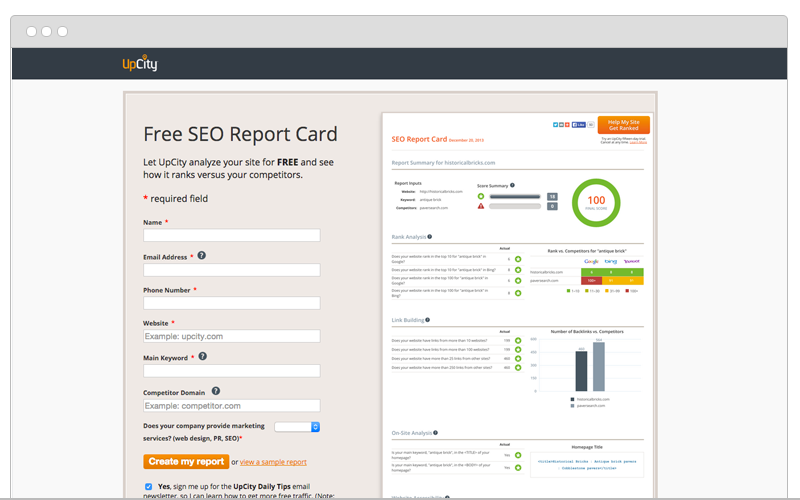Click the dark historicalbricks.com bar in backlinks chart
This screenshot has width=800, height=500.
click(x=581, y=371)
